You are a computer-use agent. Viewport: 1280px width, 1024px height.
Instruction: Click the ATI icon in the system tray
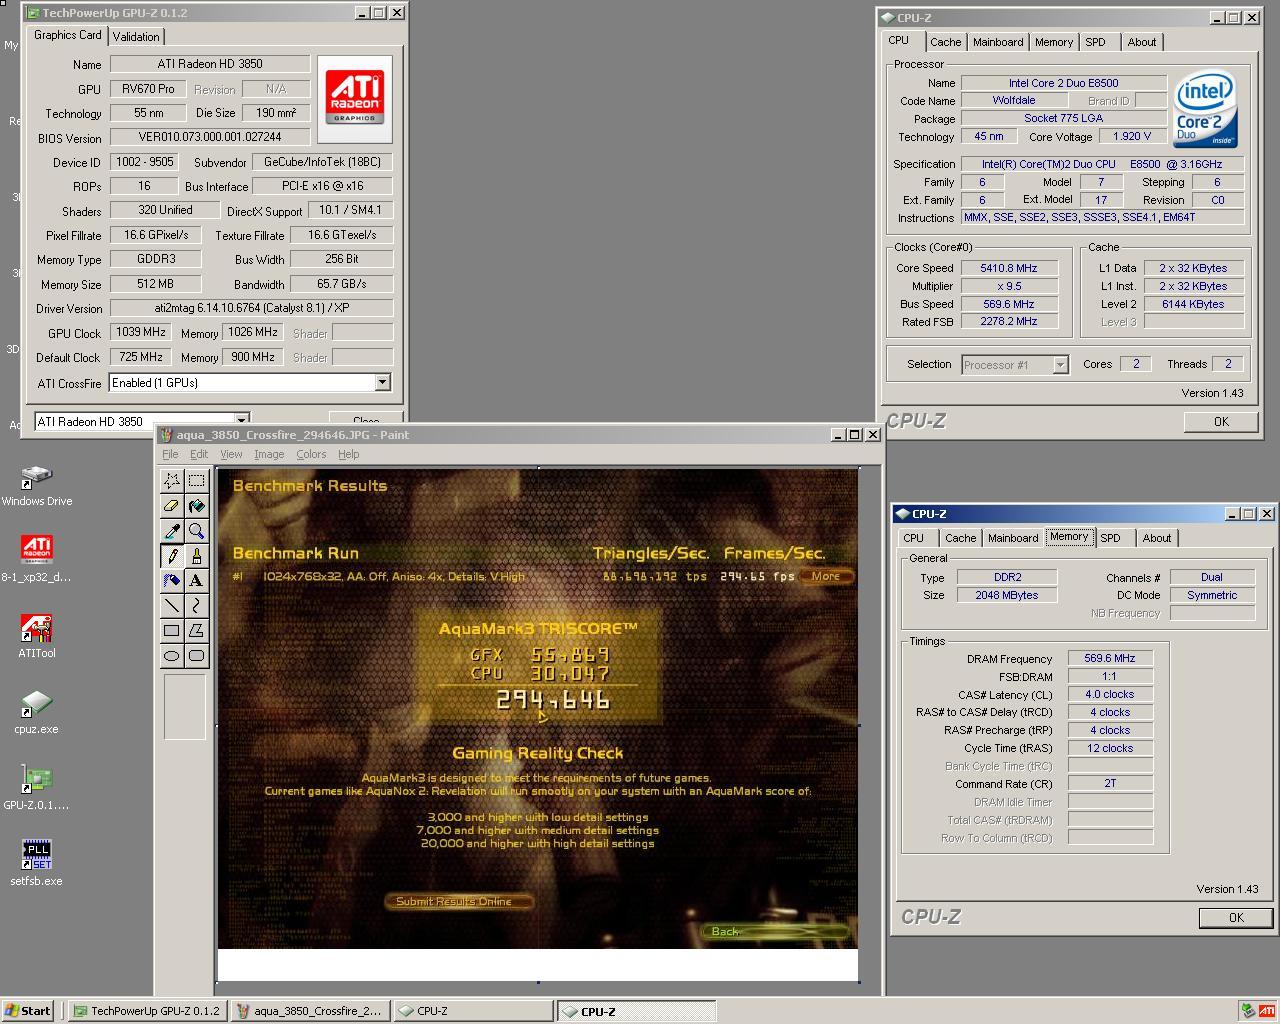click(1266, 1011)
